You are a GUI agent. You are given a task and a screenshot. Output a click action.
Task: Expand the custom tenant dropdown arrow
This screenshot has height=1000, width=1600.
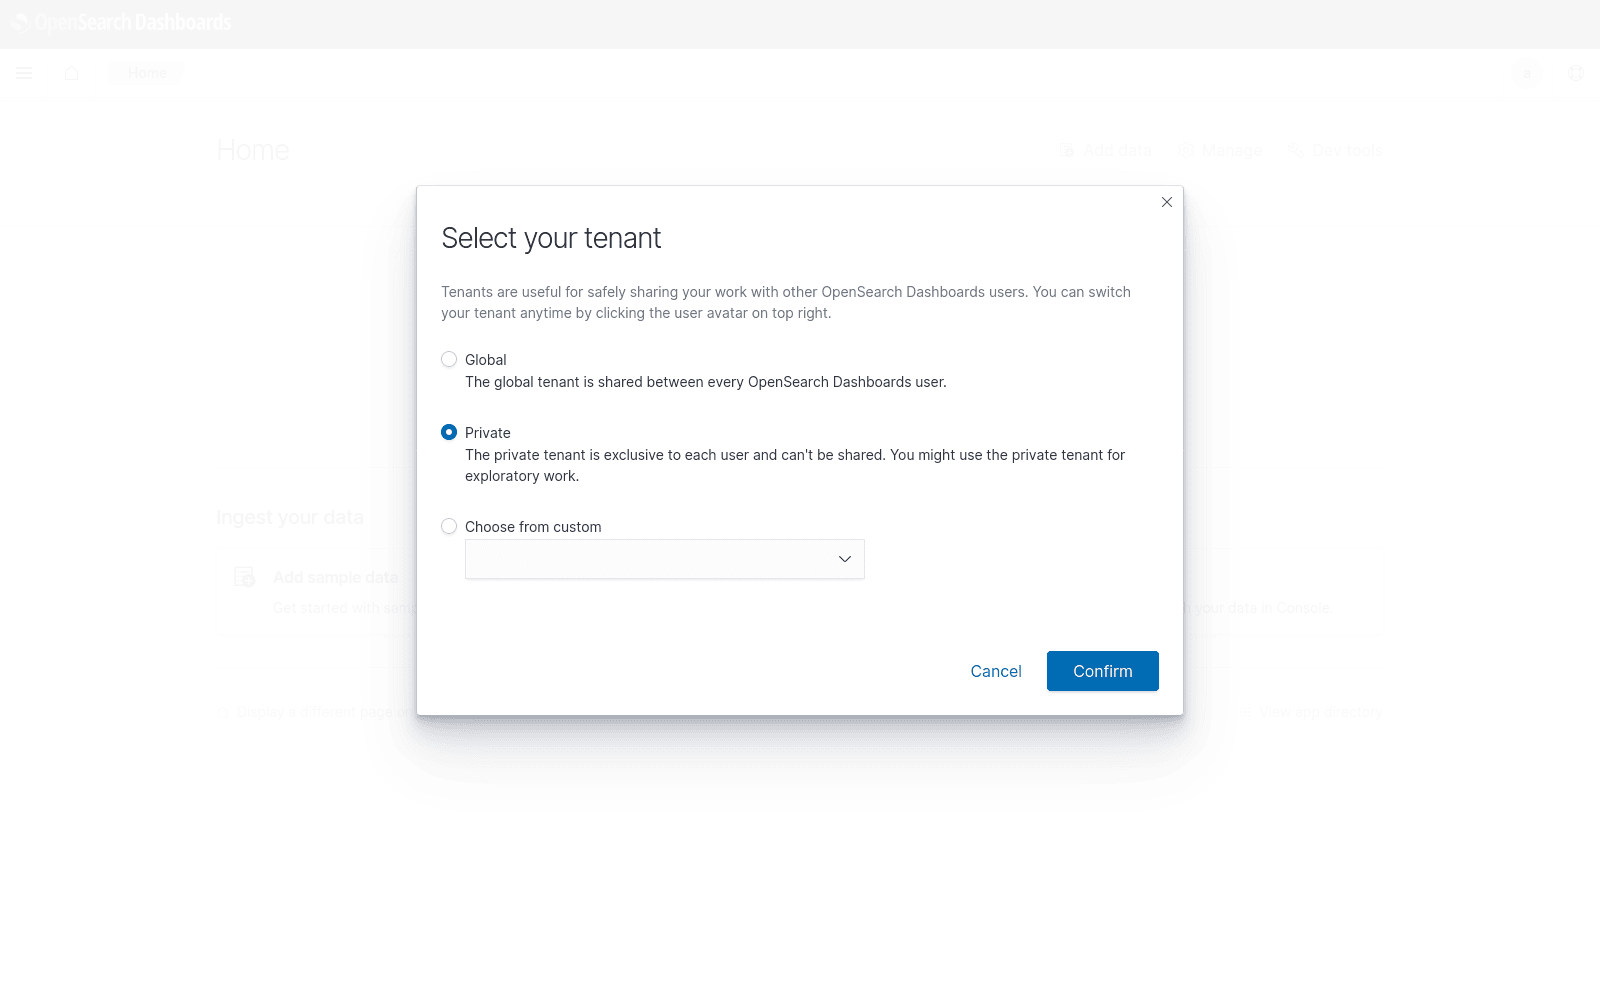(x=844, y=559)
